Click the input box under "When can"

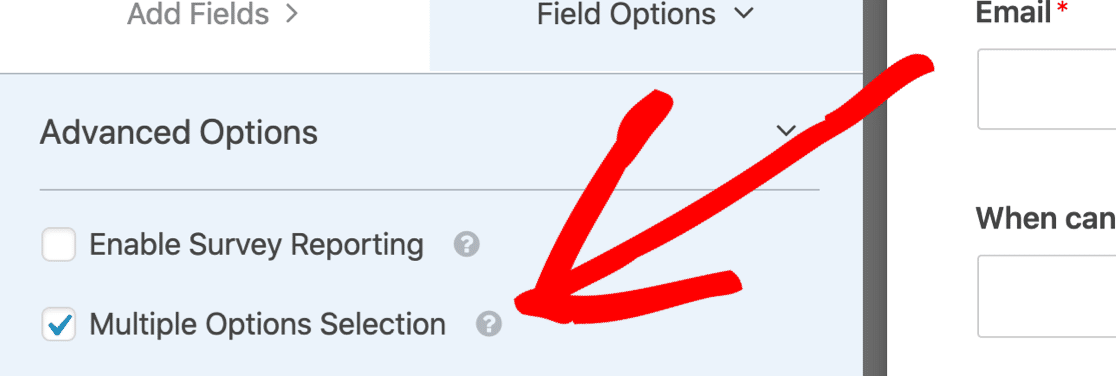click(1047, 296)
